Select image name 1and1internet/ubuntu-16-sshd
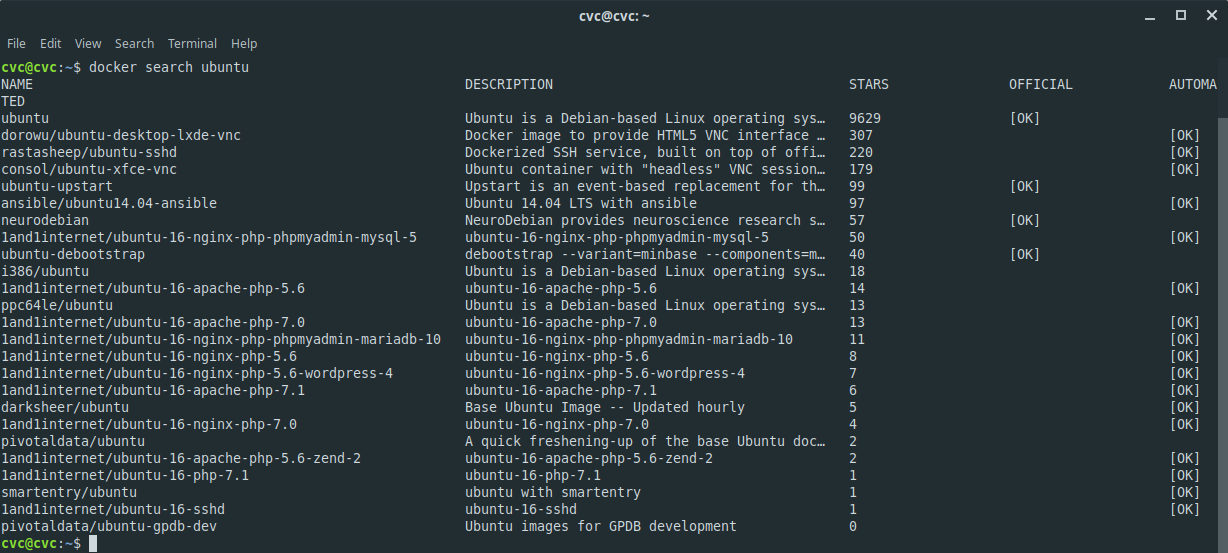This screenshot has width=1228, height=553. click(113, 509)
